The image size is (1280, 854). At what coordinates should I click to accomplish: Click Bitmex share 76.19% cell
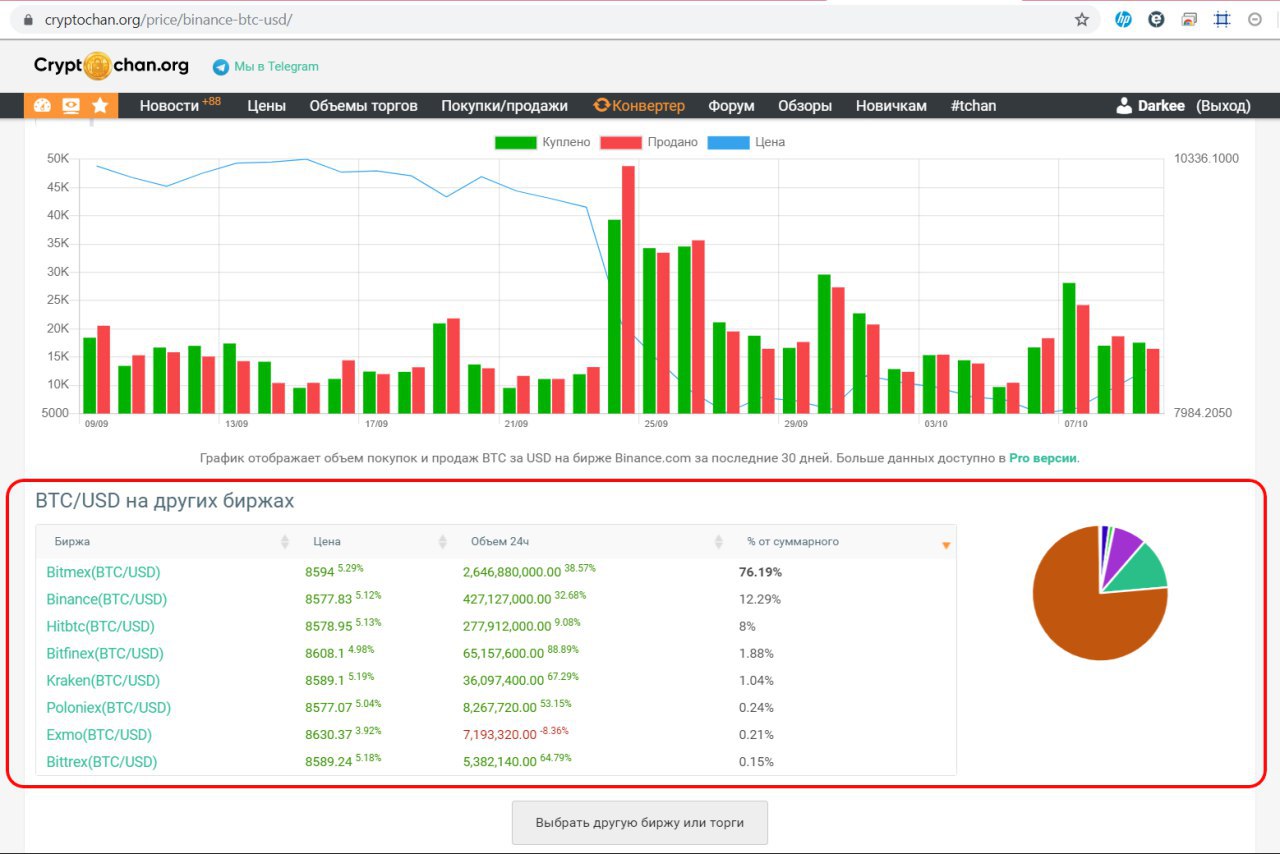tap(760, 573)
